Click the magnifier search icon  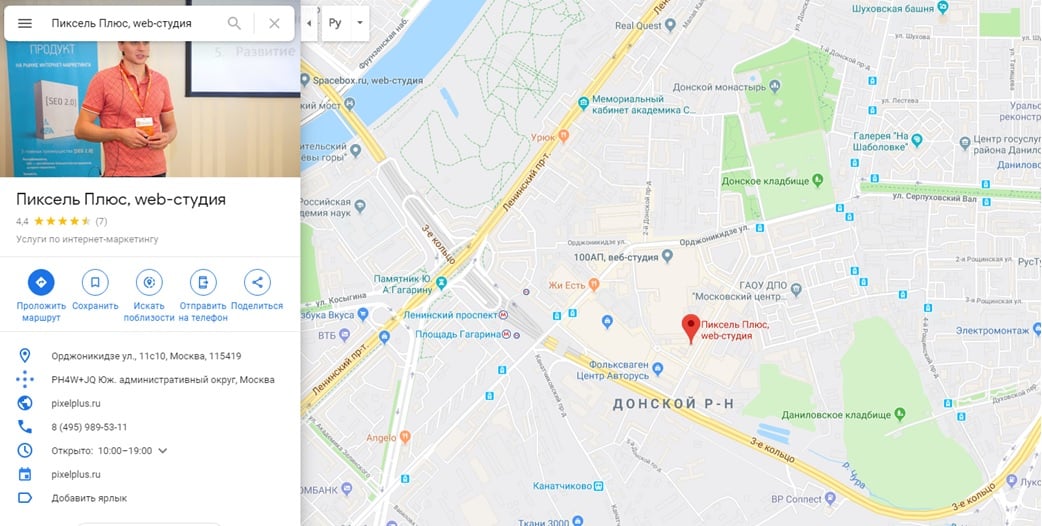[234, 23]
